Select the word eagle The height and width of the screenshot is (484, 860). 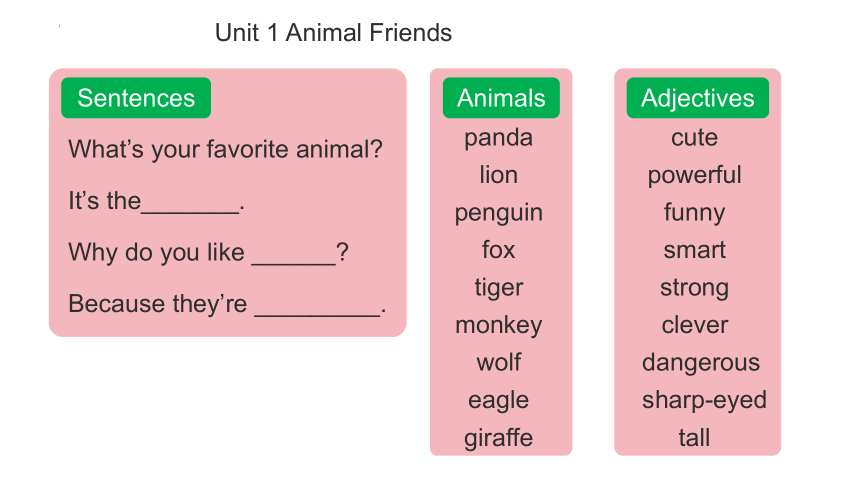click(x=499, y=401)
